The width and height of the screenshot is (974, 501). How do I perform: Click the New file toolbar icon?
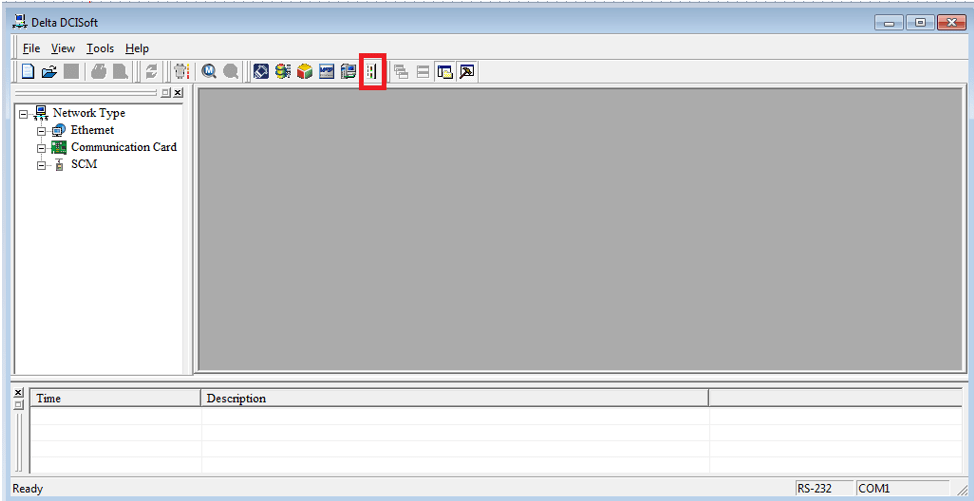(x=28, y=71)
